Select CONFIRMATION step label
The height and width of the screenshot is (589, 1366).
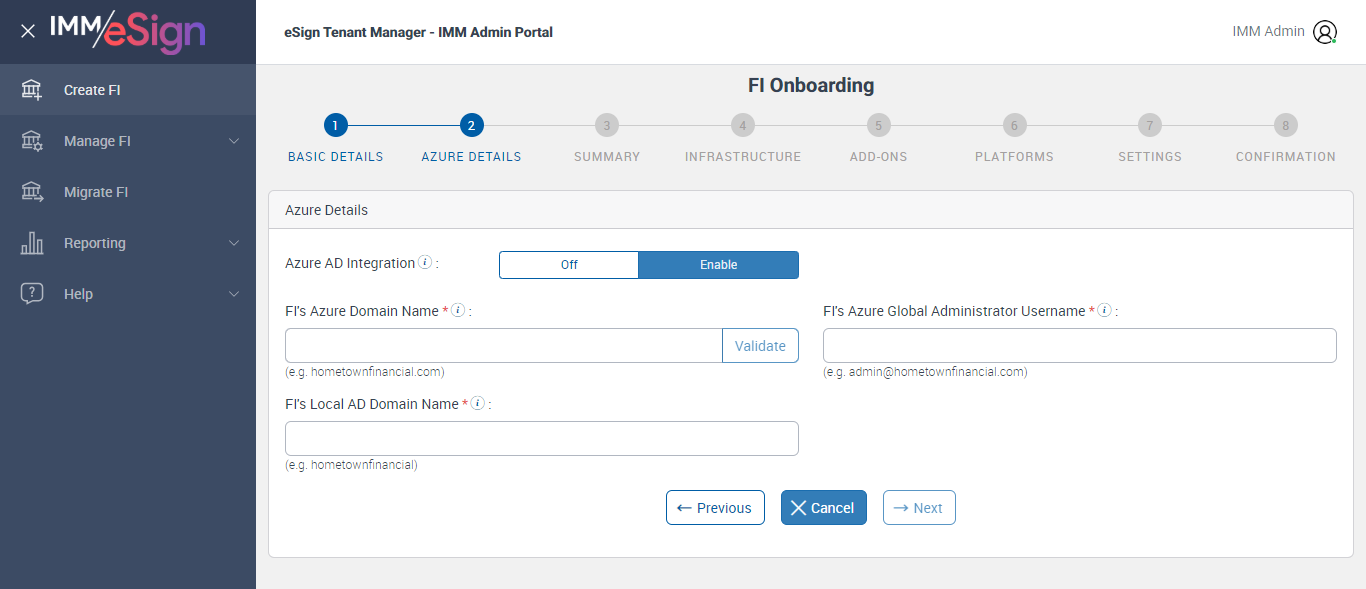tap(1286, 157)
